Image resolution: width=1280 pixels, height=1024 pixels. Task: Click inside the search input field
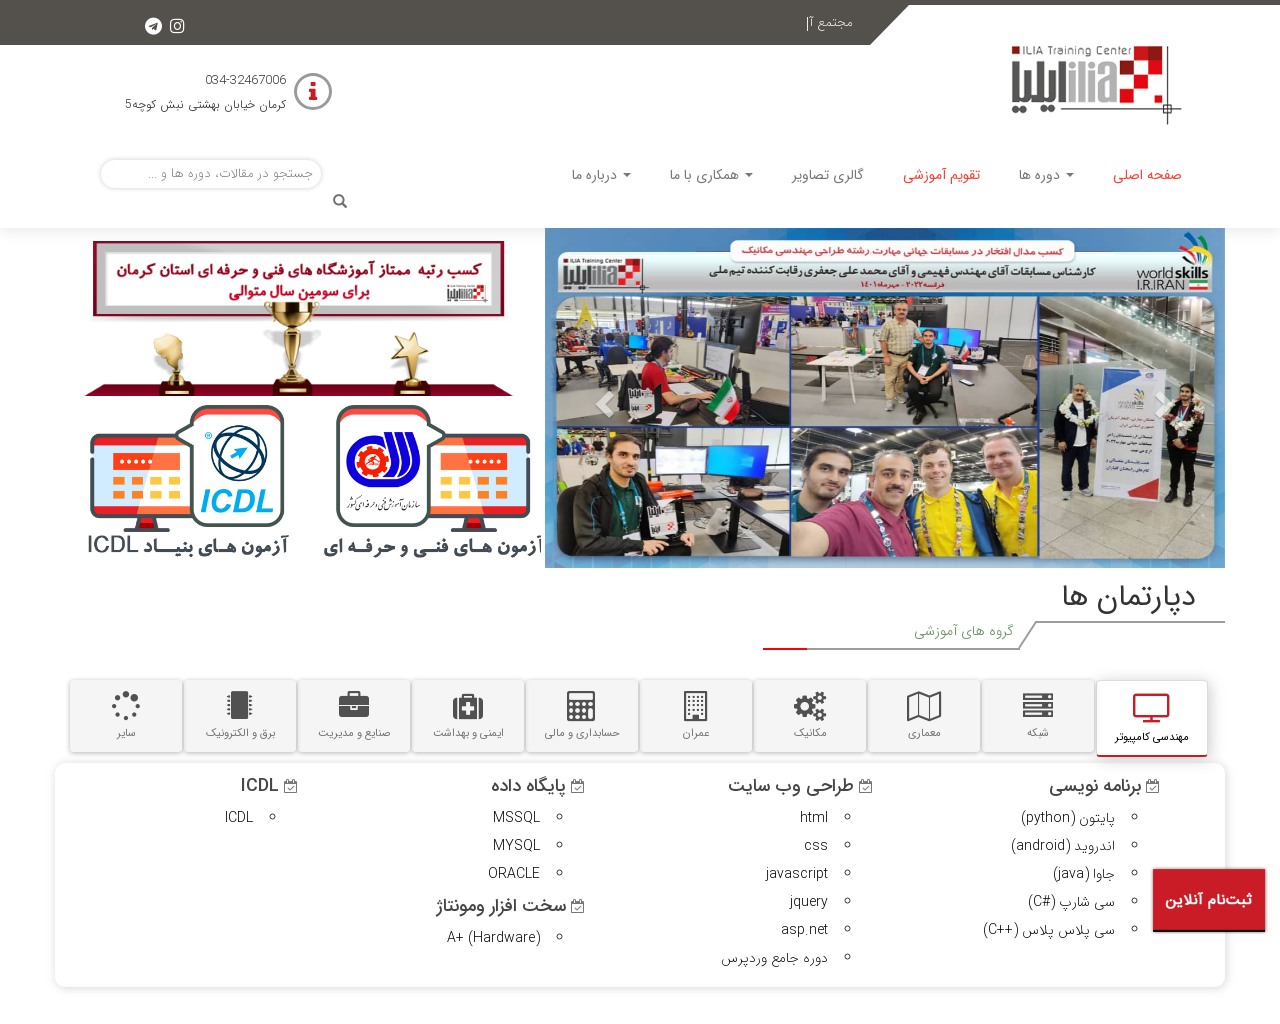click(x=210, y=173)
